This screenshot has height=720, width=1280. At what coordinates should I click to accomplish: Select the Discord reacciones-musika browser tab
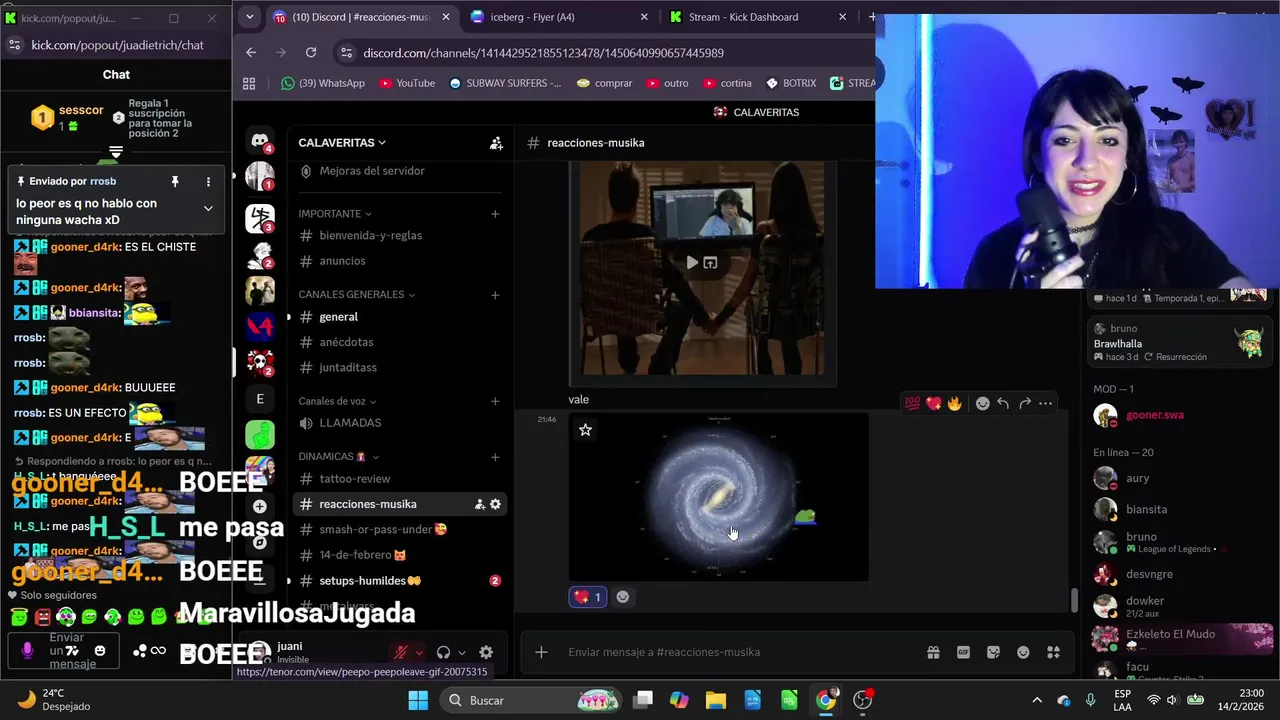pos(360,17)
